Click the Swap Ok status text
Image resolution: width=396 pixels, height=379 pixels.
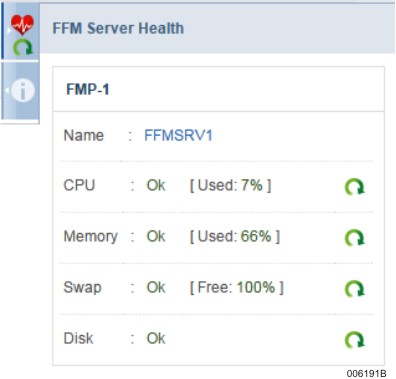click(x=156, y=287)
